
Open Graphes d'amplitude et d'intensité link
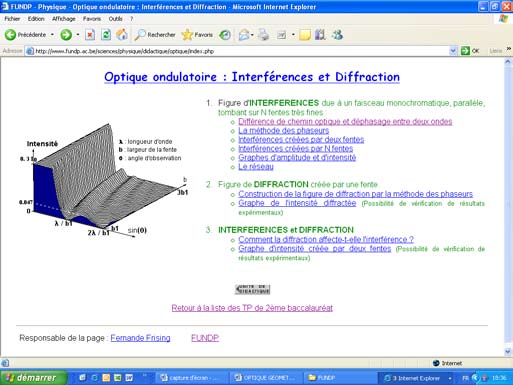pos(297,157)
